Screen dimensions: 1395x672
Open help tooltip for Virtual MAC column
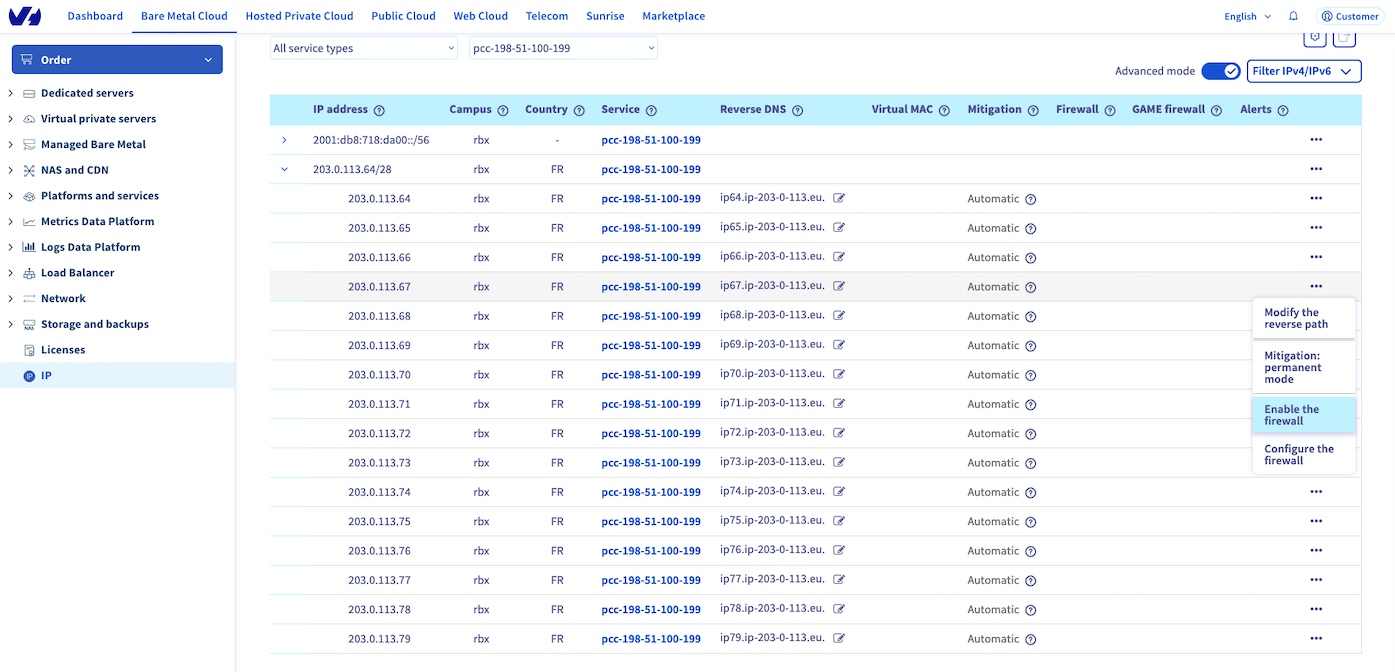coord(942,110)
